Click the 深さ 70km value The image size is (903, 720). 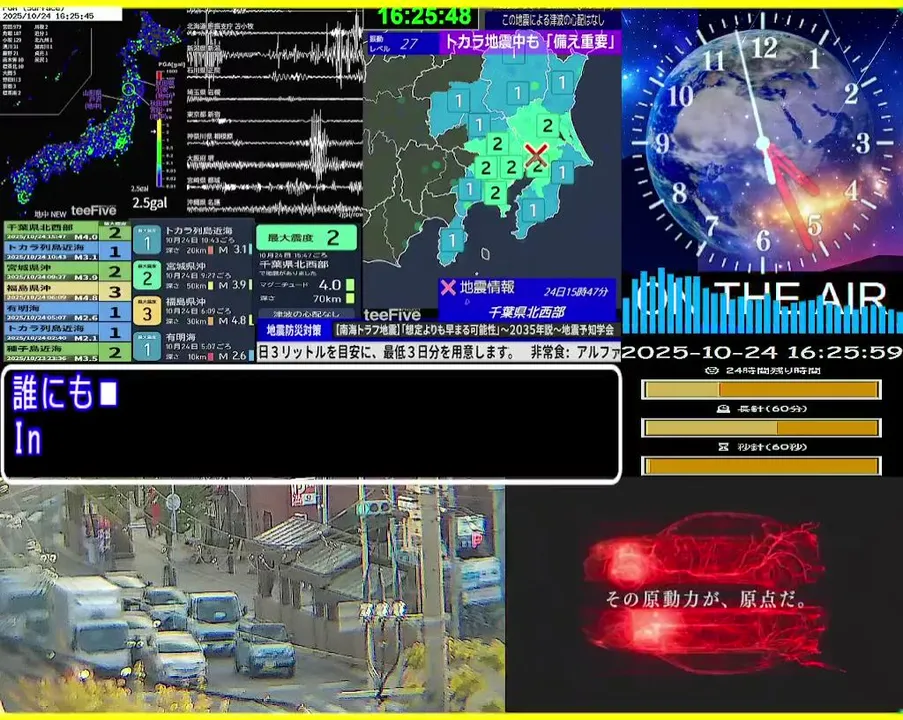pyautogui.click(x=328, y=298)
